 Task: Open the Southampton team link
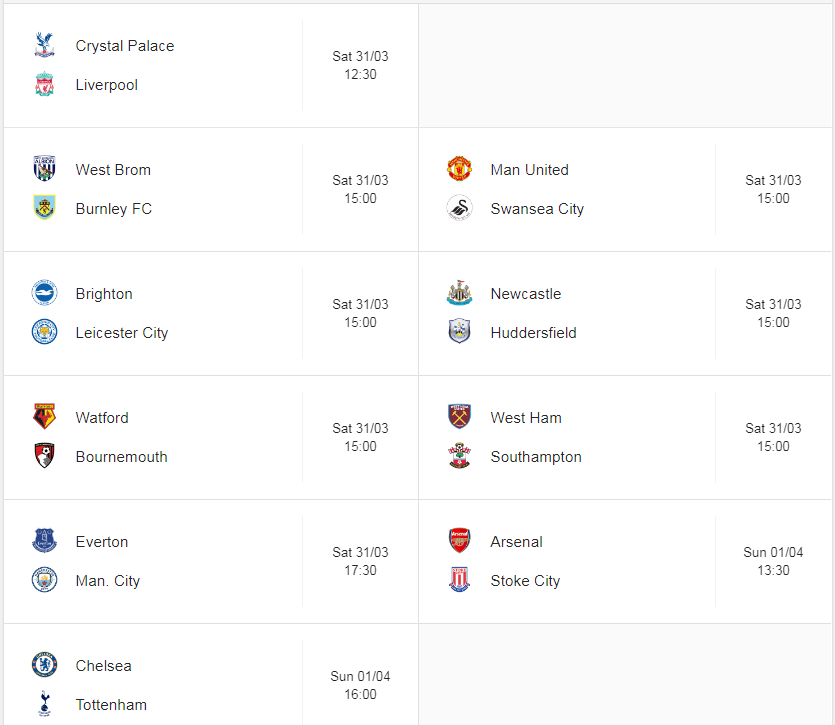[x=536, y=457]
